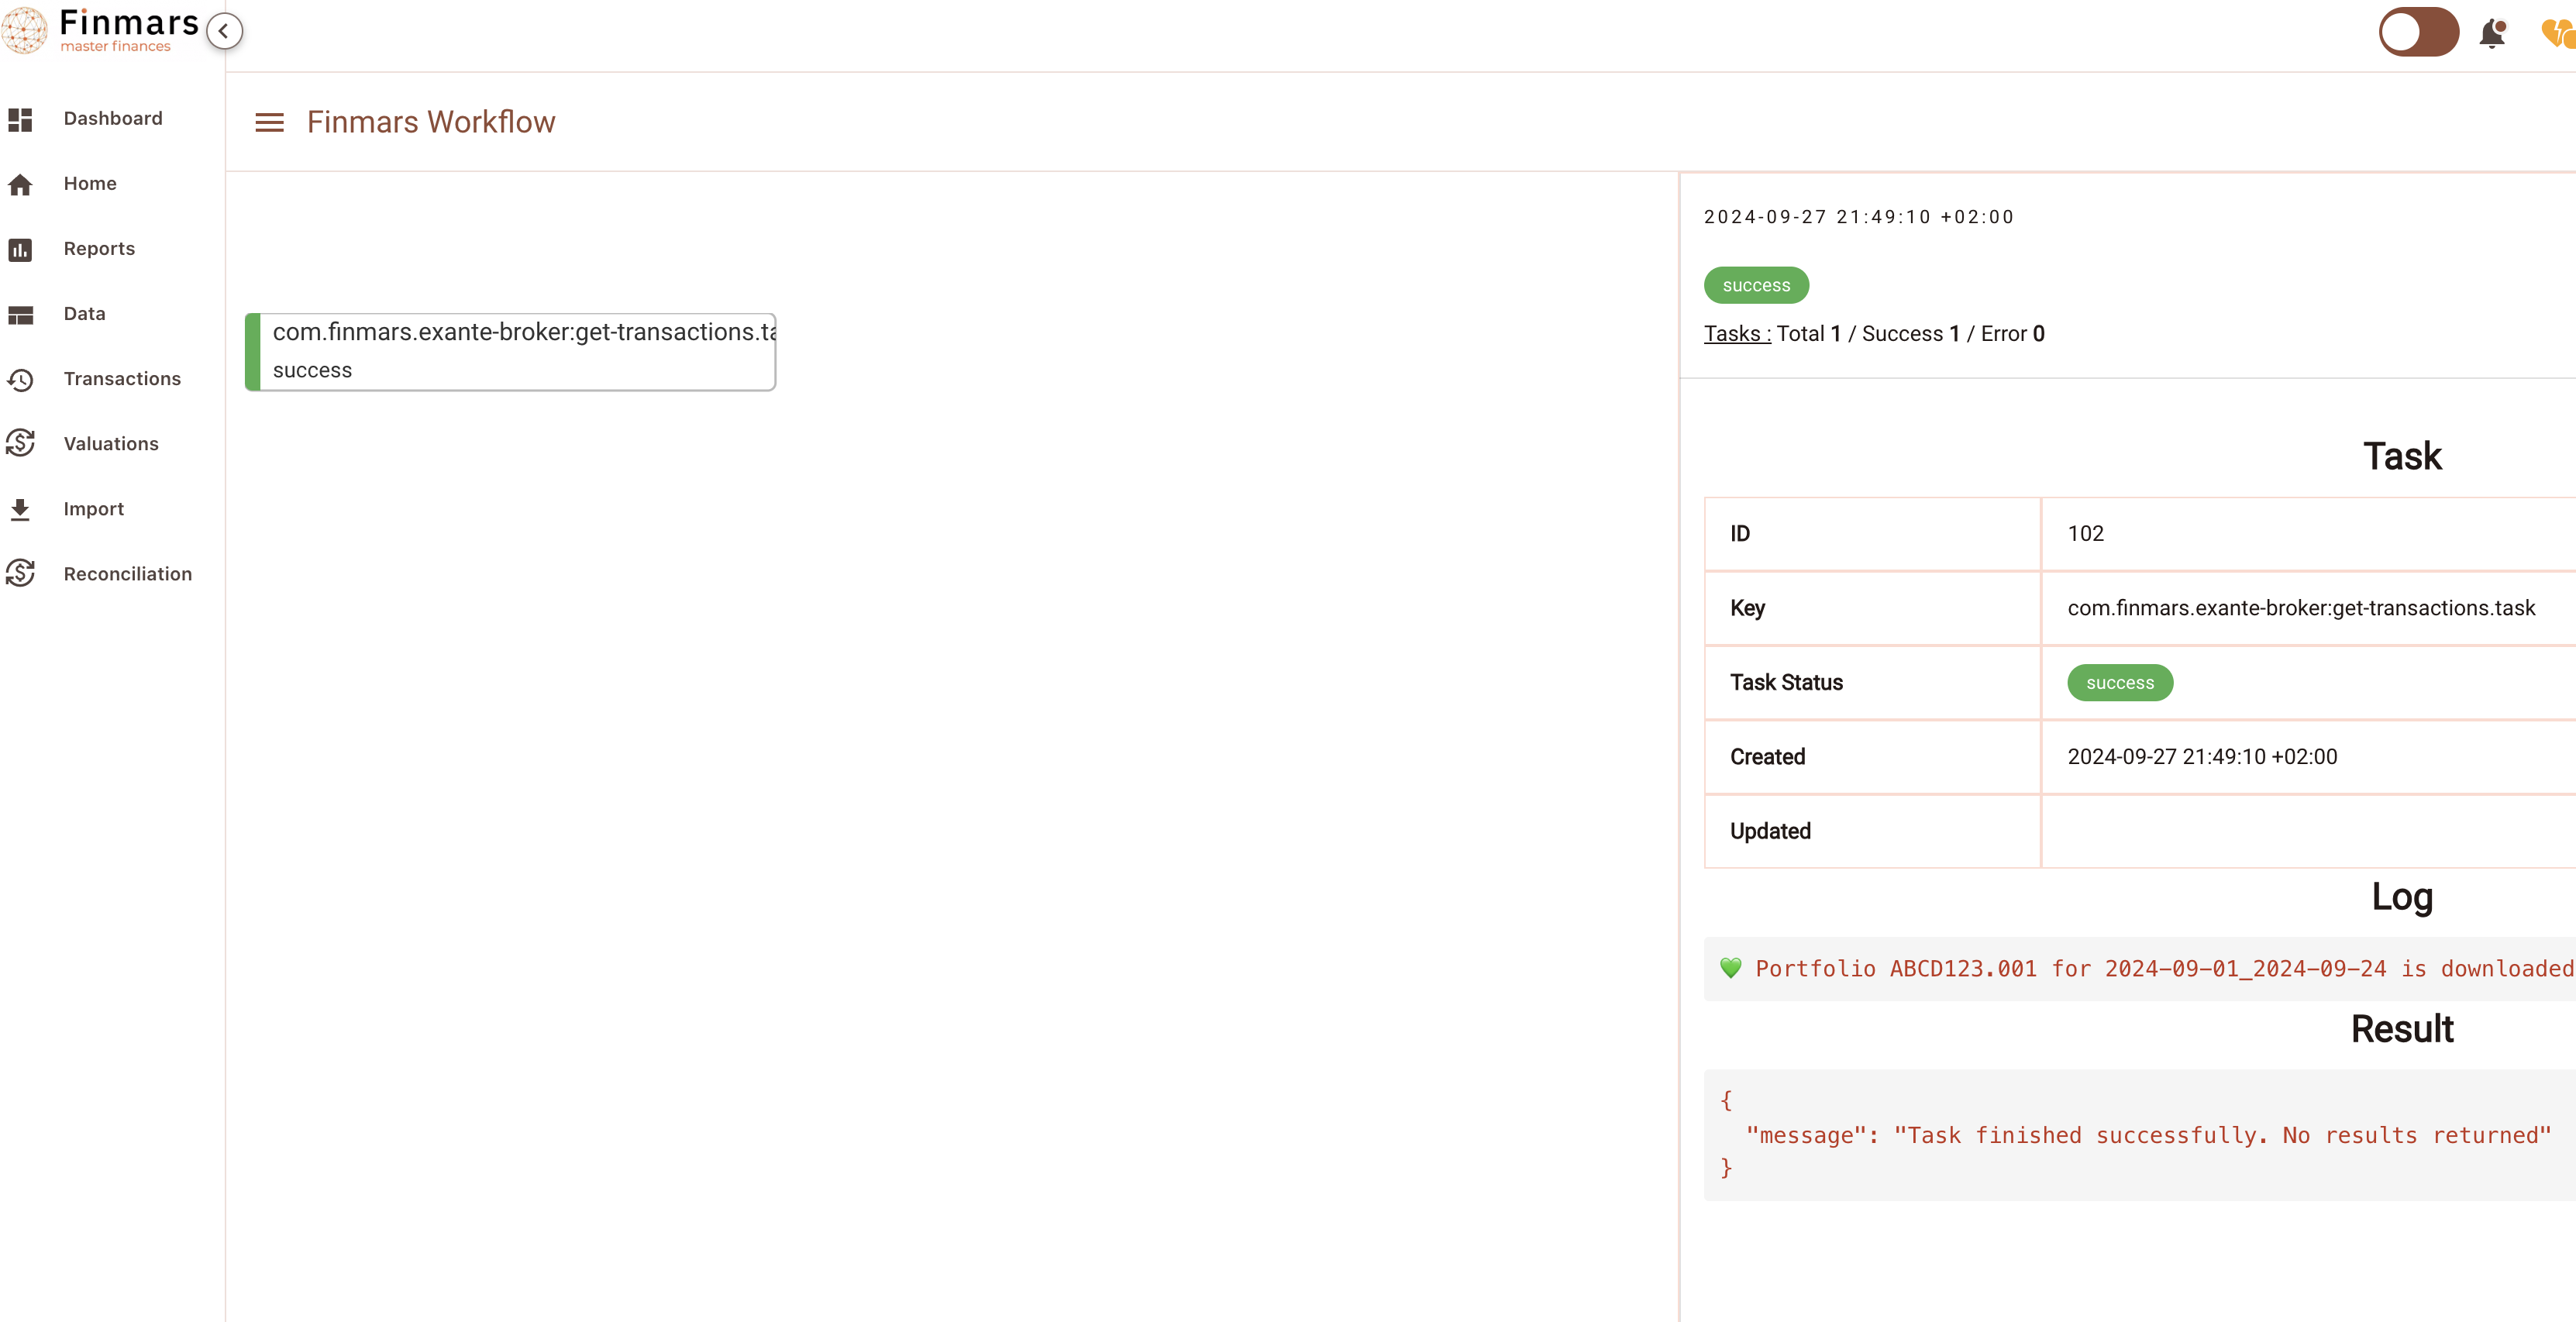Open notifications bell icon
Screen dimensions: 2576x1322
pyautogui.click(x=2491, y=33)
